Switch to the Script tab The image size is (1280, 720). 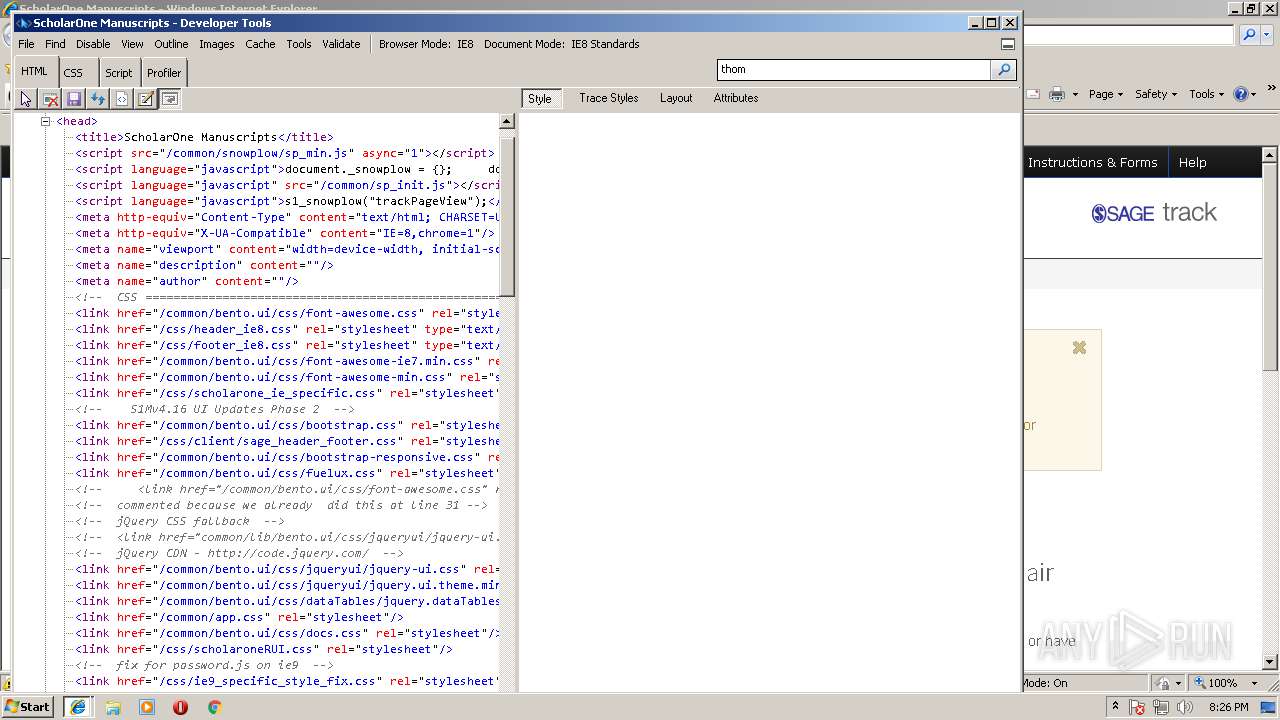pyautogui.click(x=118, y=73)
